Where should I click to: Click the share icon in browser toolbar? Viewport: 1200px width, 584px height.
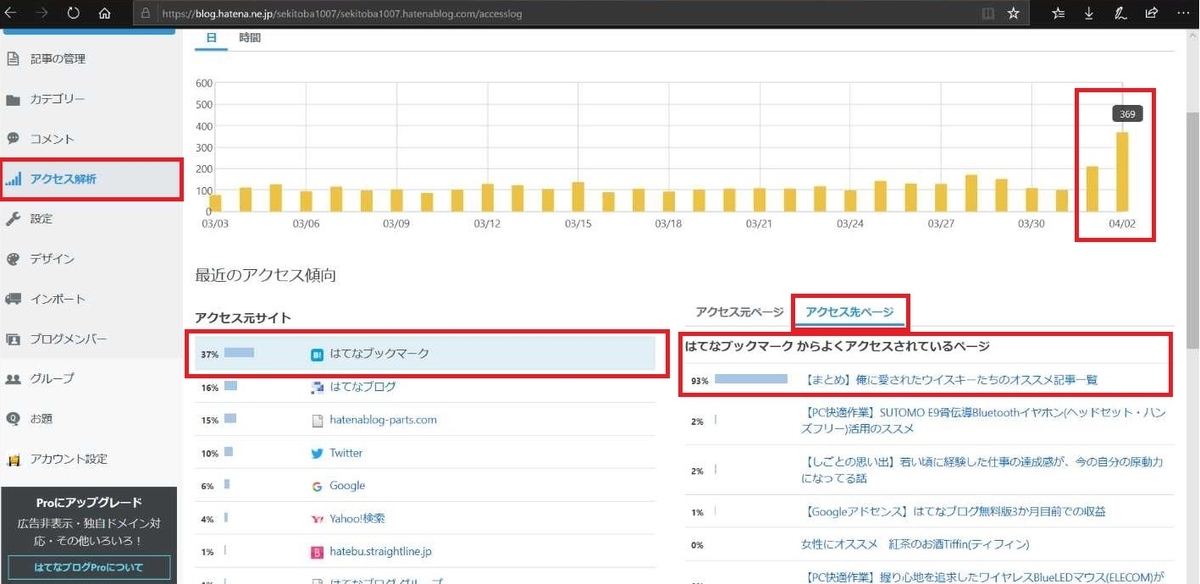(x=1151, y=14)
